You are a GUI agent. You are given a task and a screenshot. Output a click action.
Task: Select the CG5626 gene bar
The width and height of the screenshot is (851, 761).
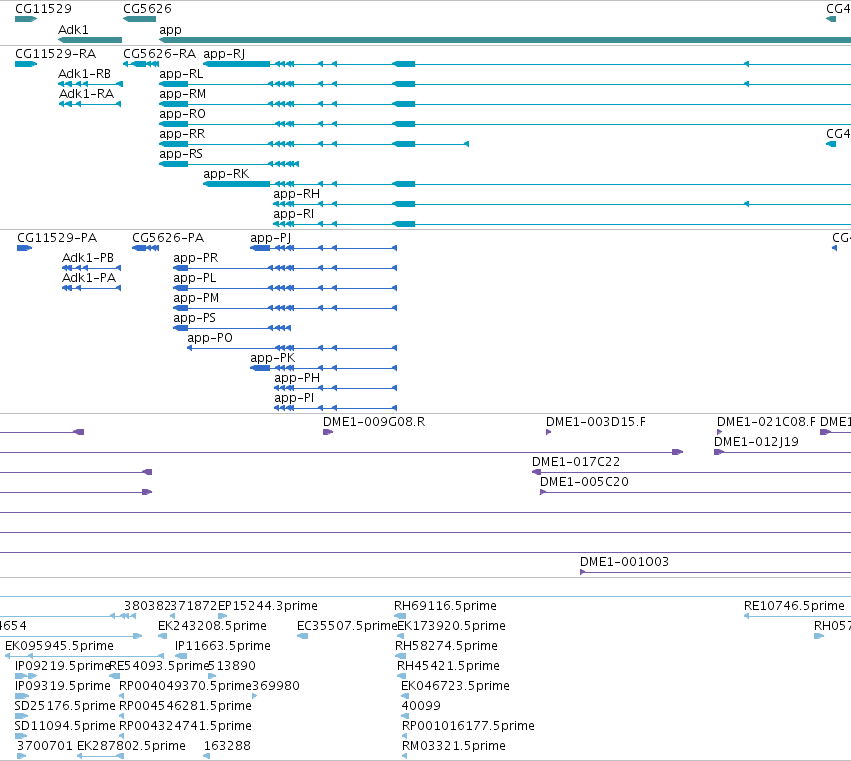click(x=139, y=19)
